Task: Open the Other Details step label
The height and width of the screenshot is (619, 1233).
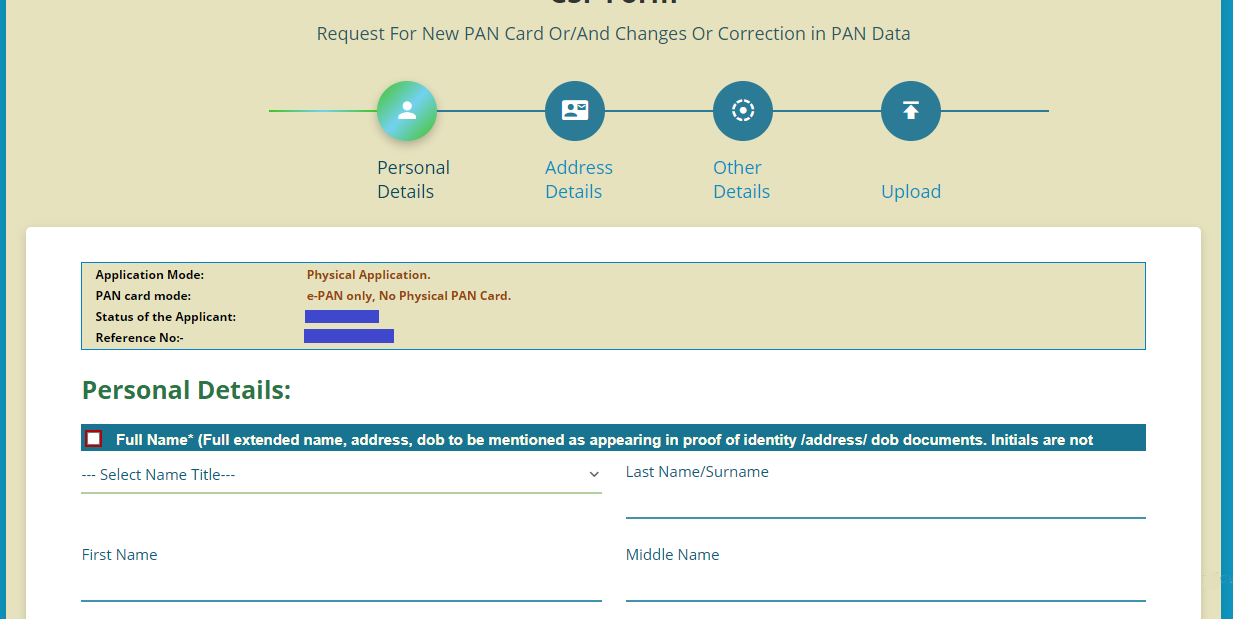Action: 741,180
